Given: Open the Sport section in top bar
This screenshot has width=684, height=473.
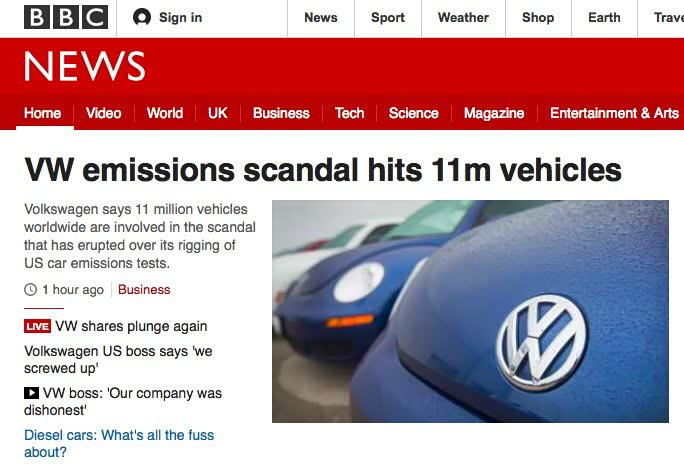Looking at the screenshot, I should pyautogui.click(x=387, y=17).
